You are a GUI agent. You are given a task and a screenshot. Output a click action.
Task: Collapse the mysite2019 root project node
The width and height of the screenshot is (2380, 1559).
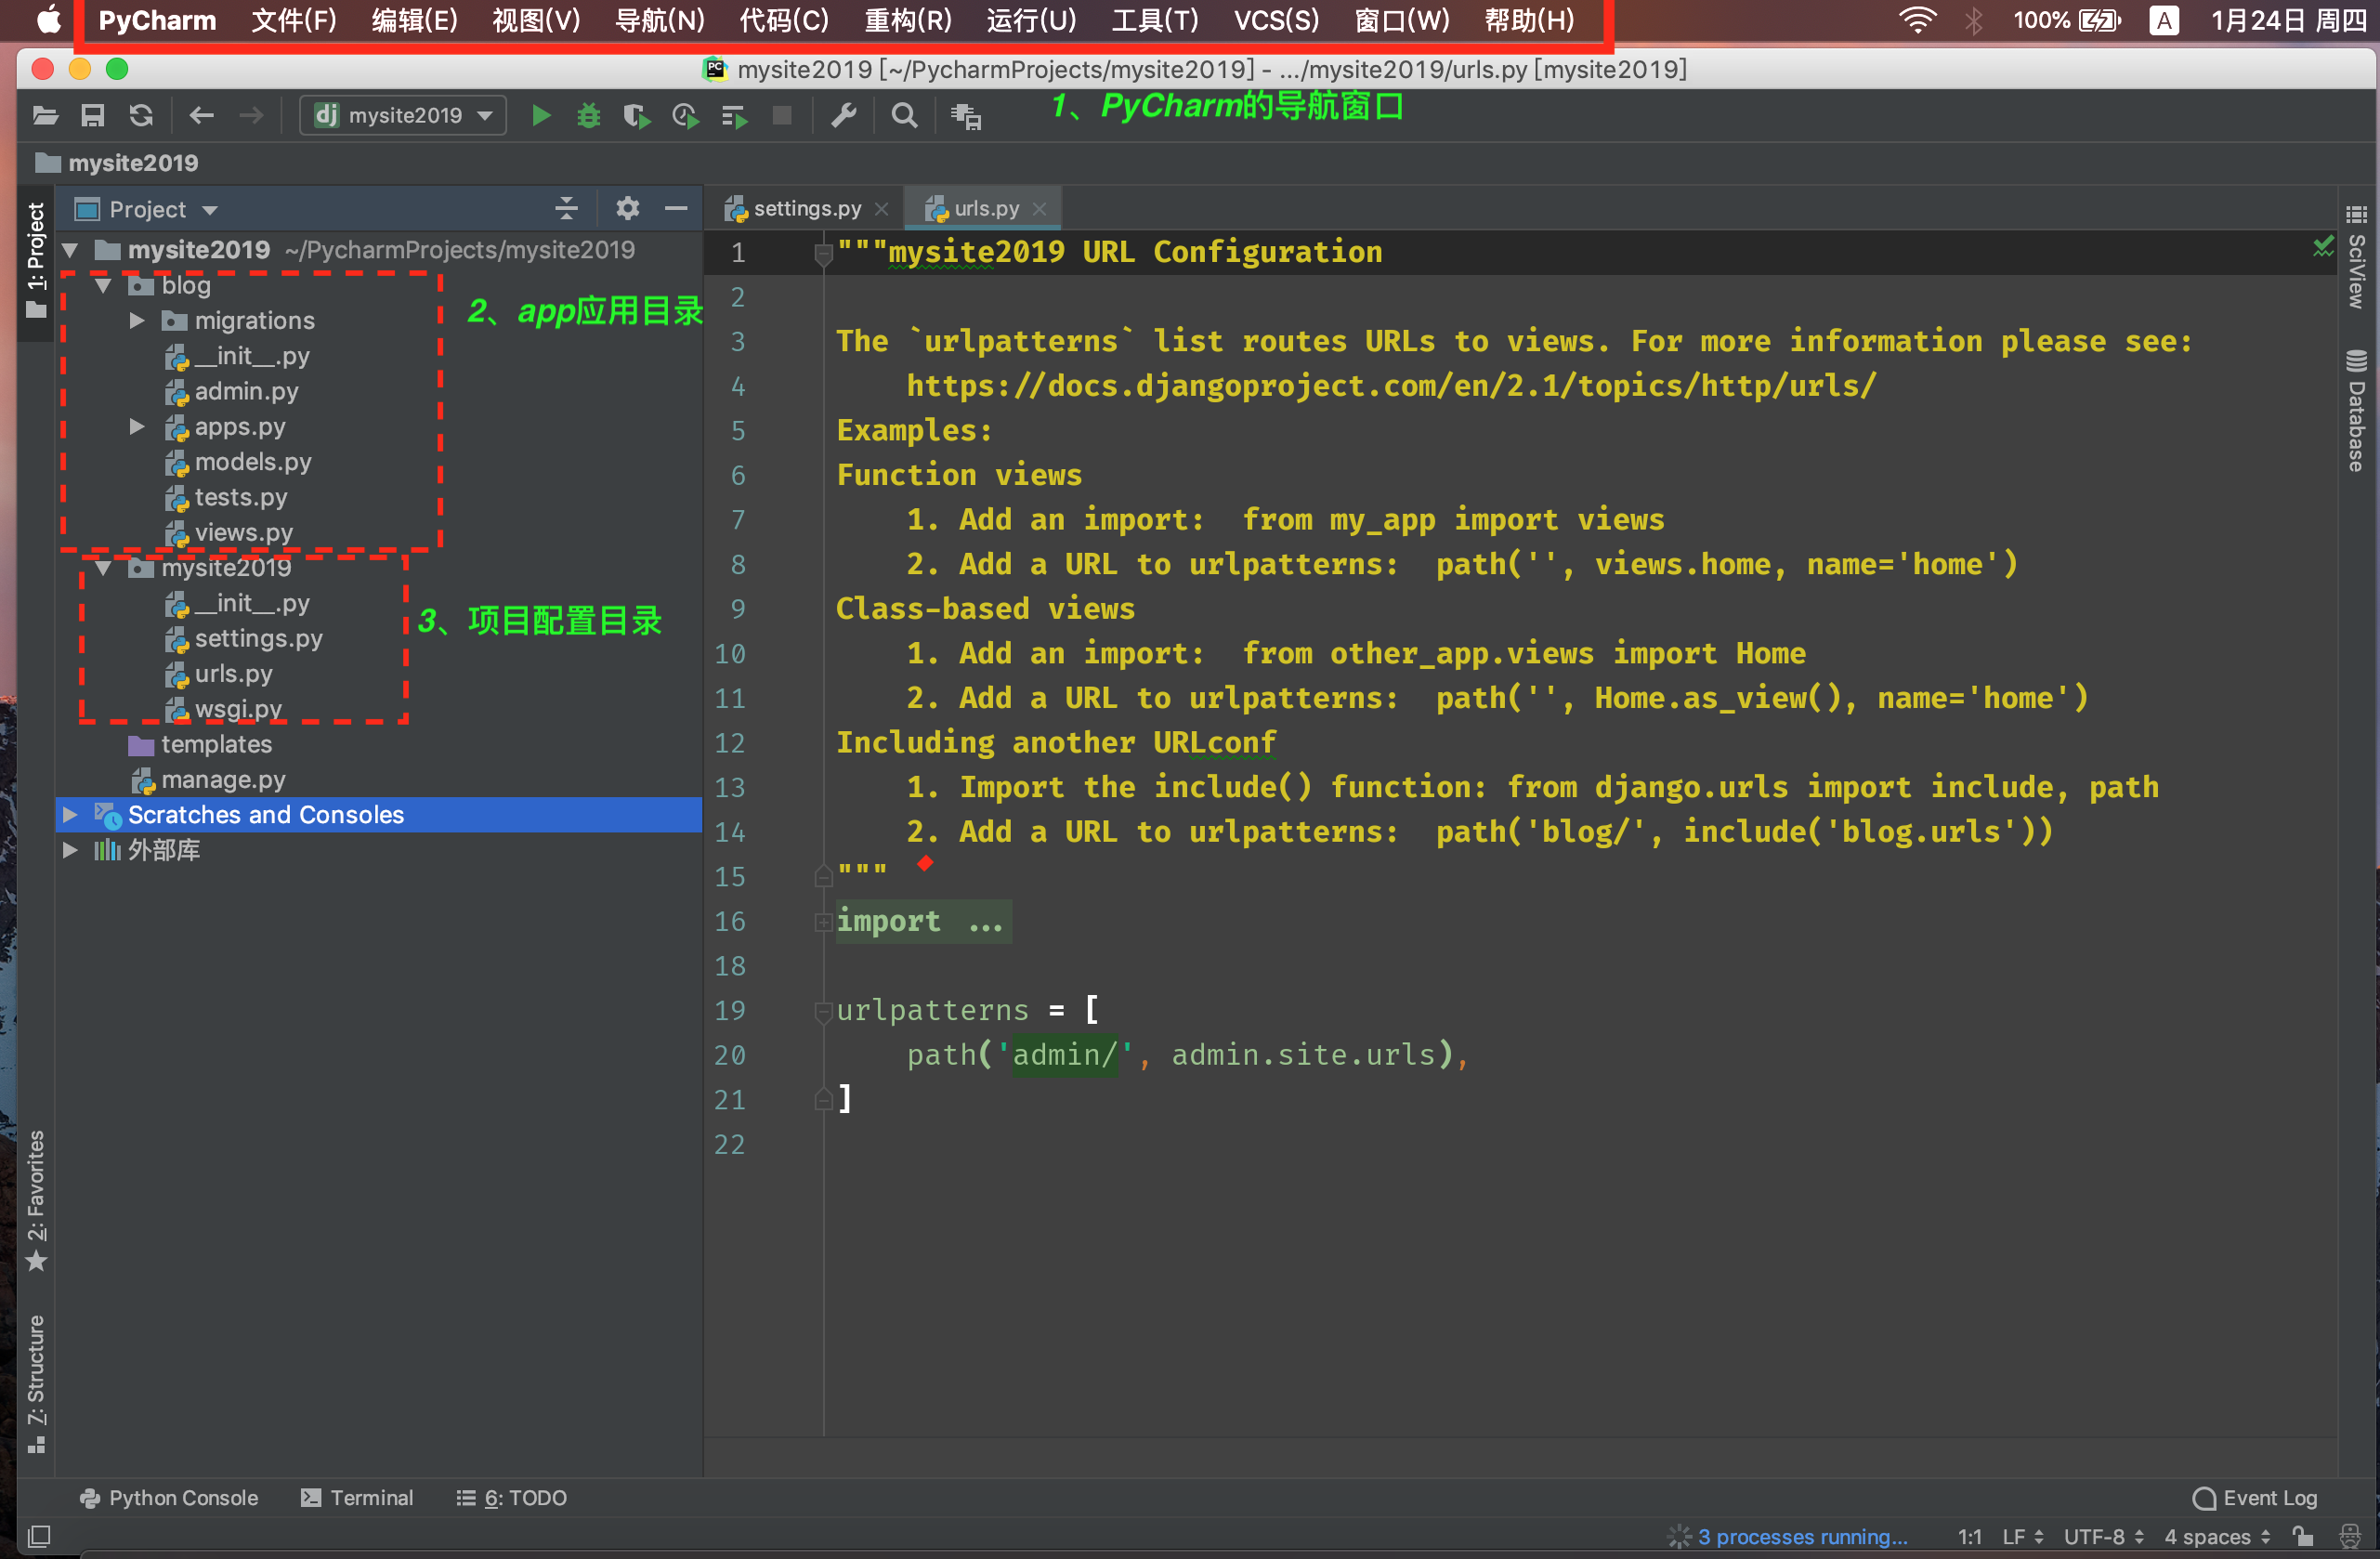(x=70, y=250)
